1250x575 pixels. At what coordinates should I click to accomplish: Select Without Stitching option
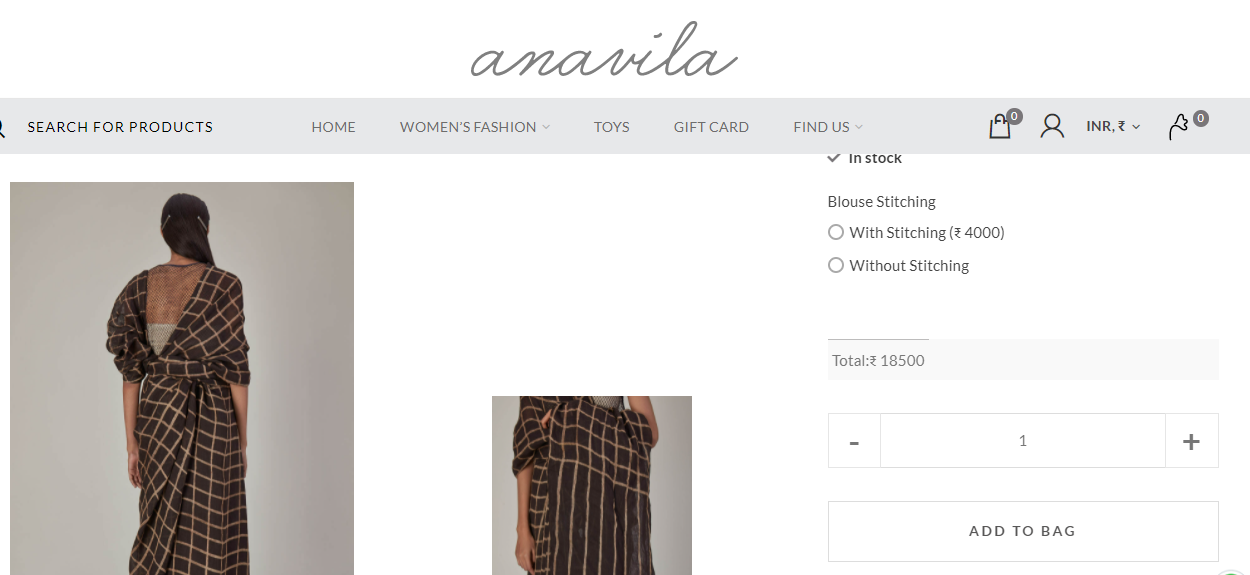click(836, 265)
